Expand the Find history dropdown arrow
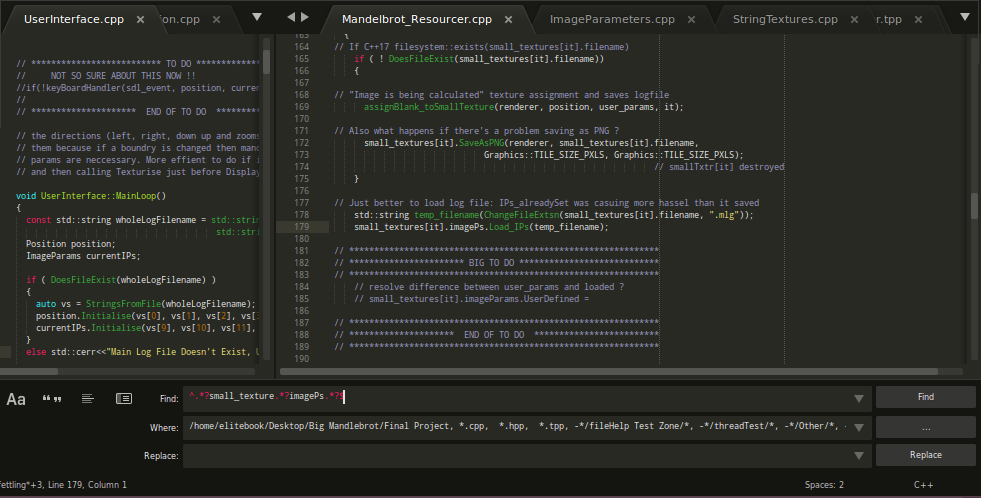 tap(858, 398)
